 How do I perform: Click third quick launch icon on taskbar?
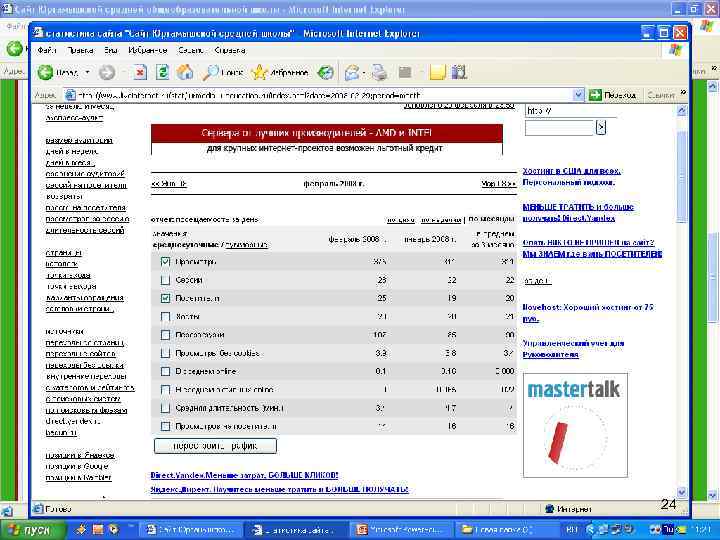coord(113,529)
